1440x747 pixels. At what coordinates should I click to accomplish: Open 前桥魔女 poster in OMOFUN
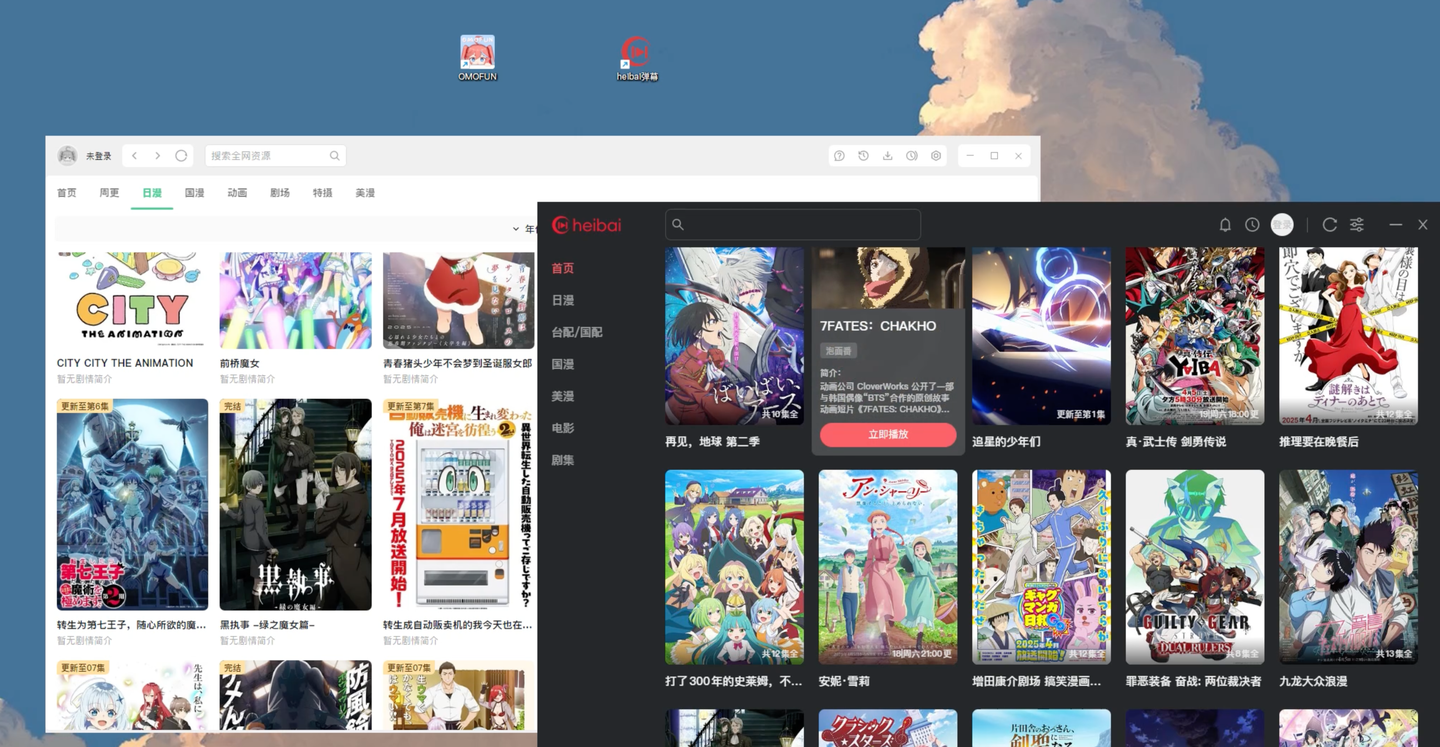pos(295,300)
